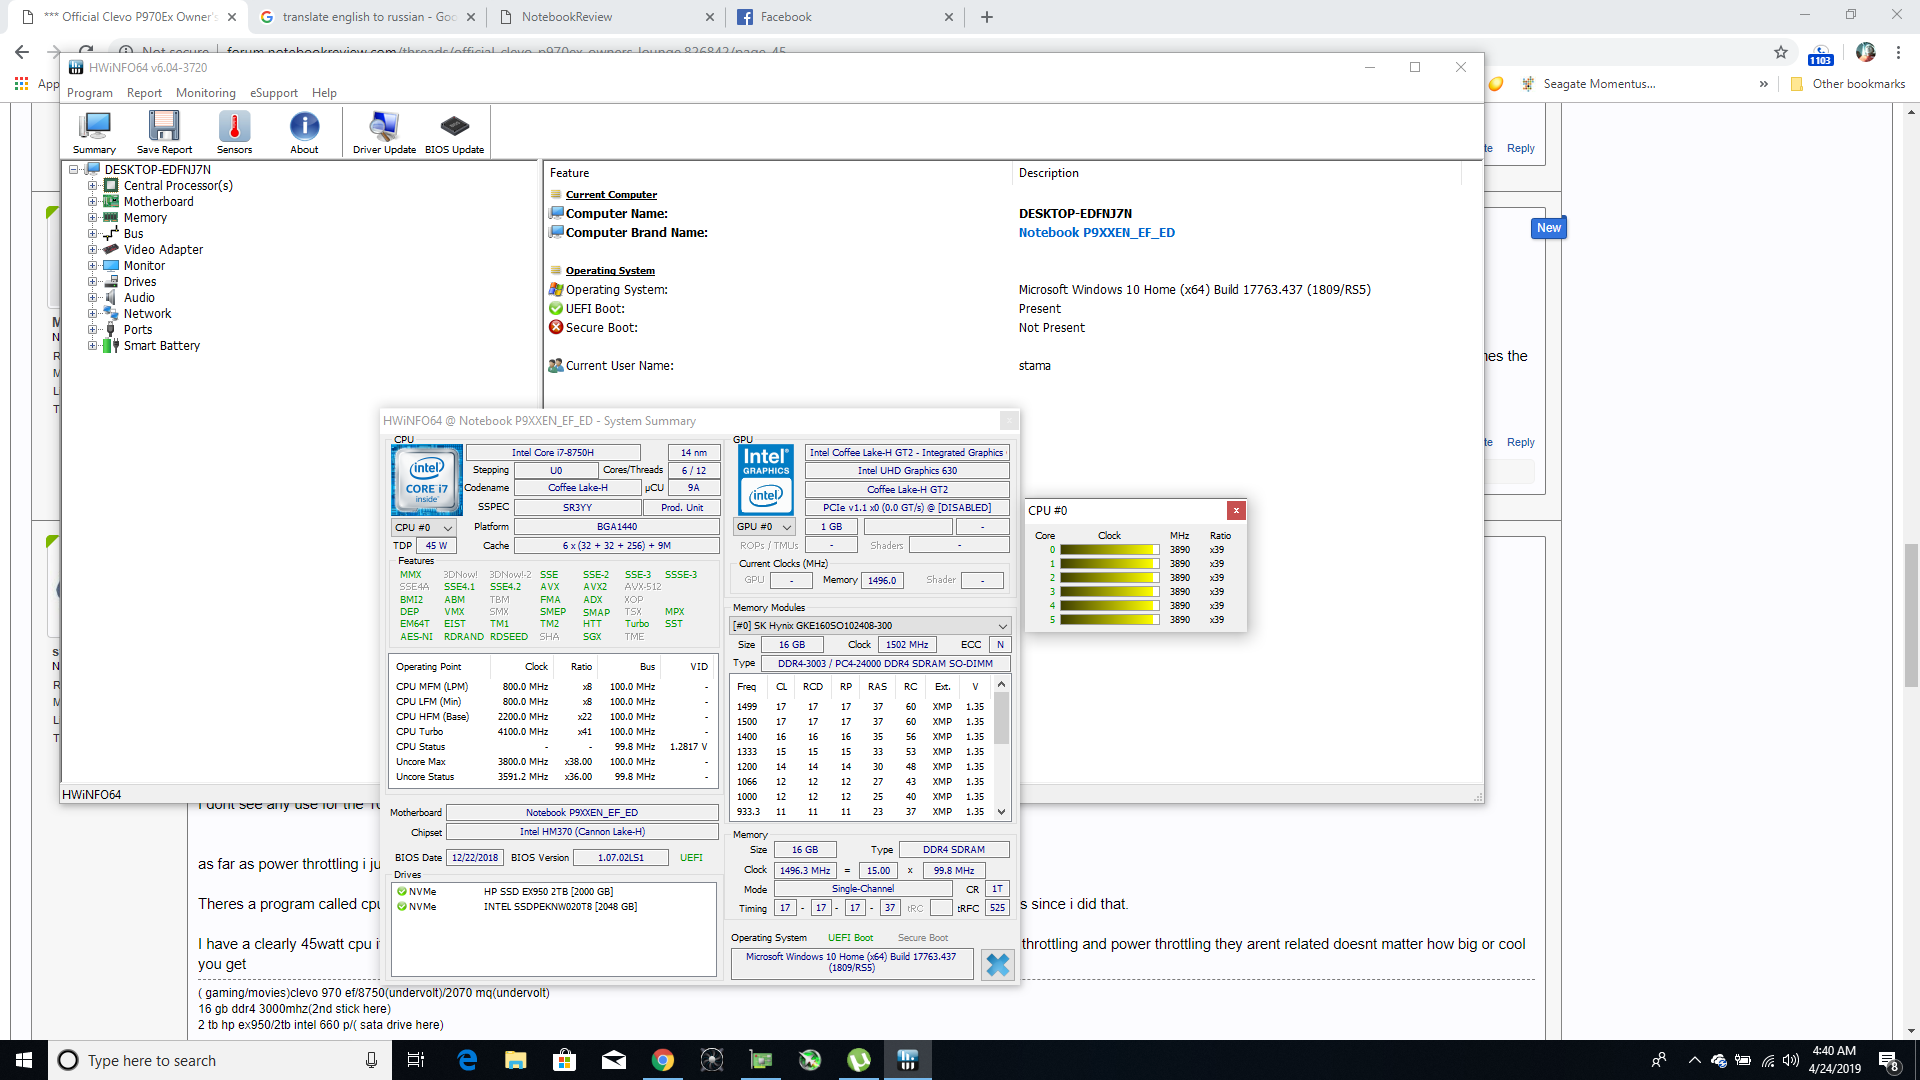This screenshot has width=1920, height=1080.
Task: Toggle UEFI Boot status indicator
Action: point(848,938)
